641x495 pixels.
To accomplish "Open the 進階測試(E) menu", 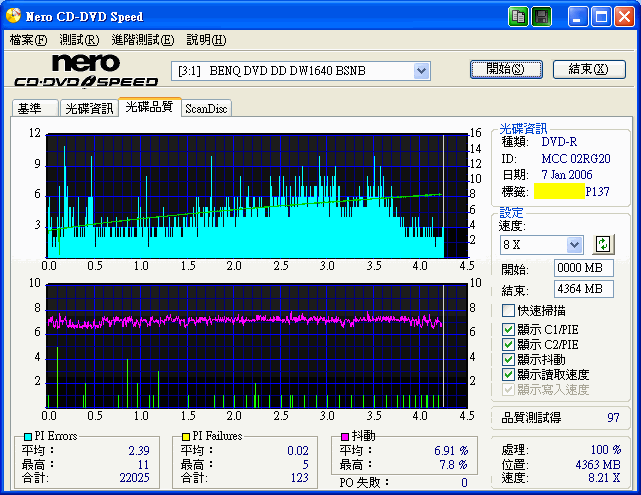I will 143,40.
